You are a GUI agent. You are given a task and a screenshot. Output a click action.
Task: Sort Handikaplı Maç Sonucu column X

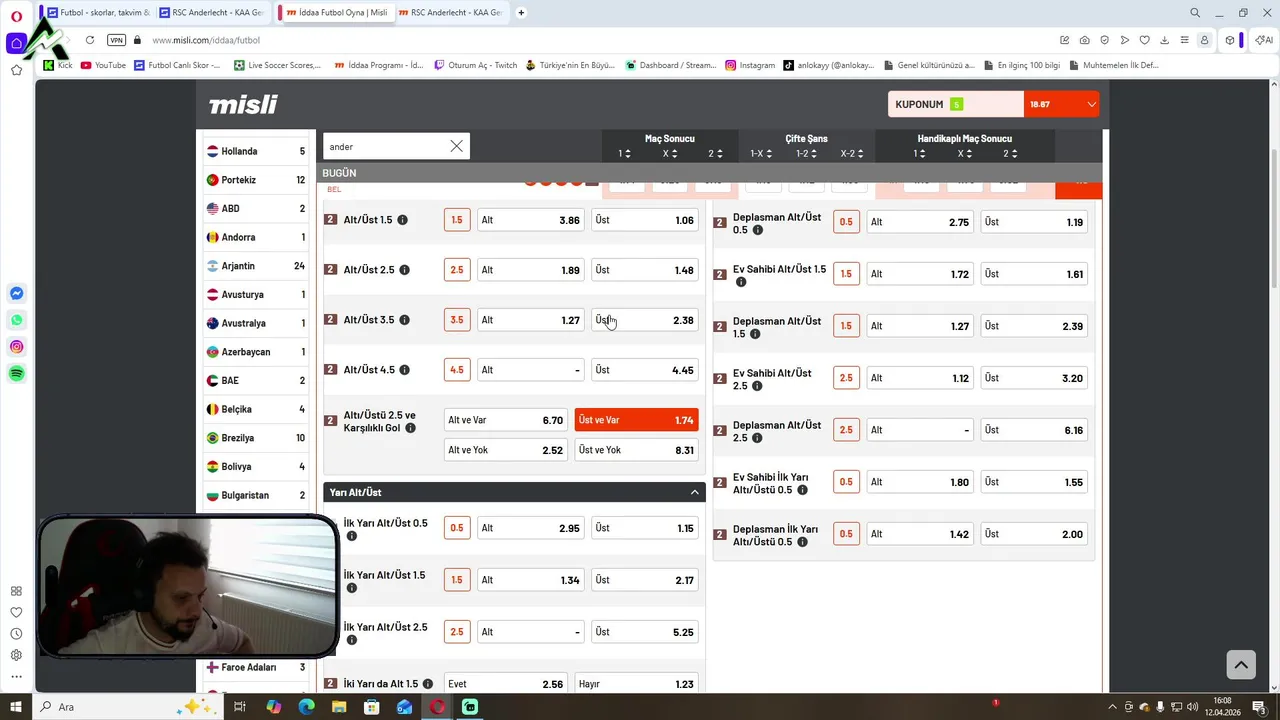coord(964,154)
